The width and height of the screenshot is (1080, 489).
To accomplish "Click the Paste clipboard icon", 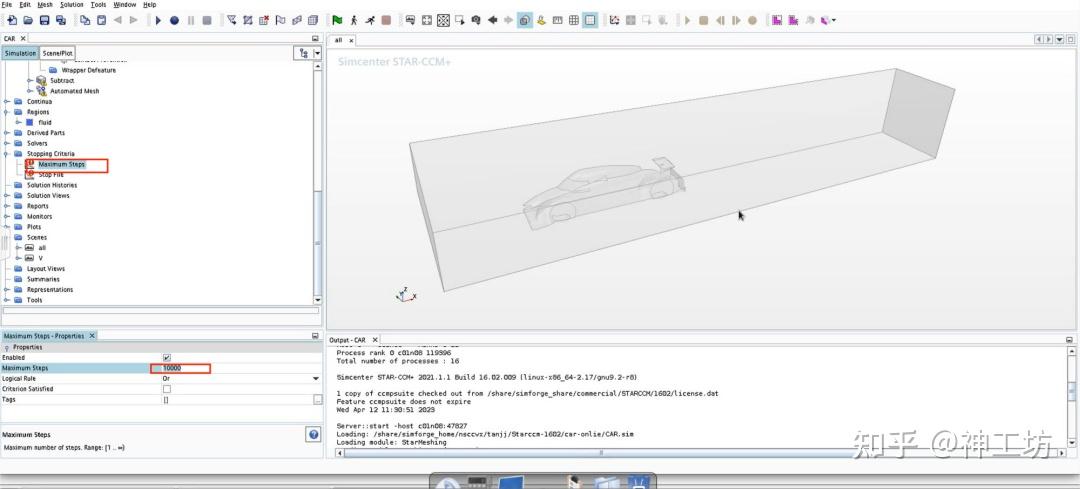I will [x=101, y=20].
